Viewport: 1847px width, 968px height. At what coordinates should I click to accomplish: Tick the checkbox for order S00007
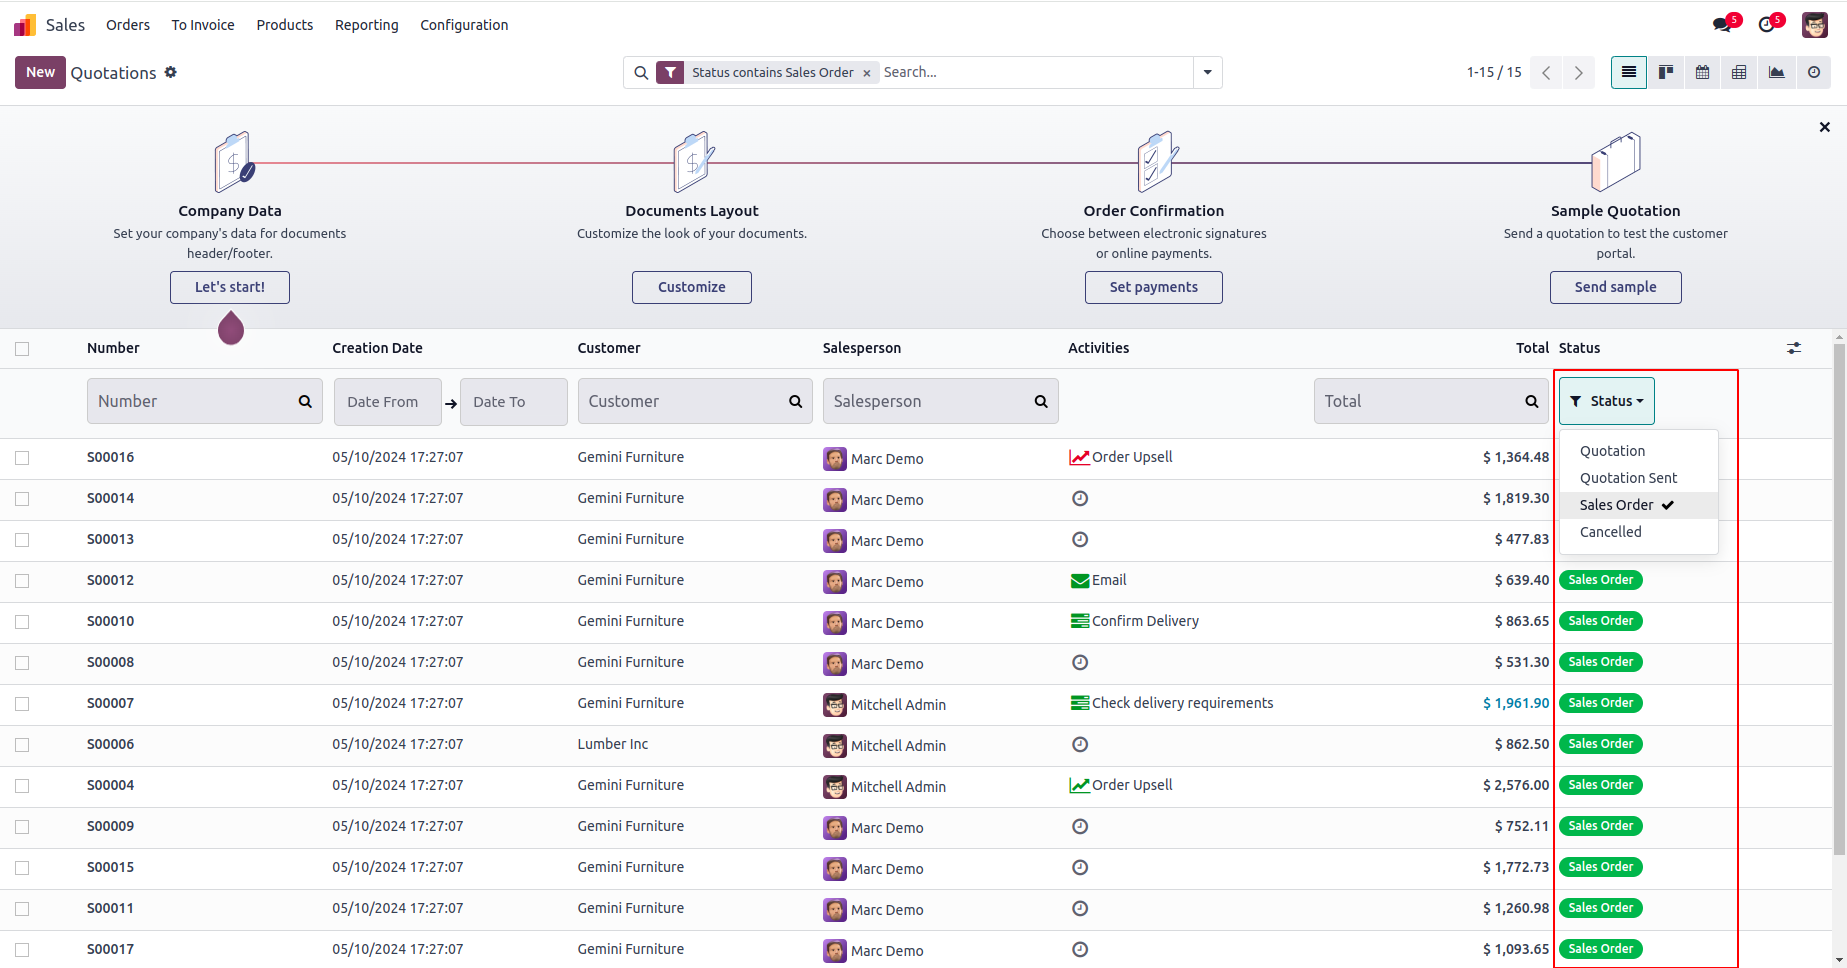[22, 704]
